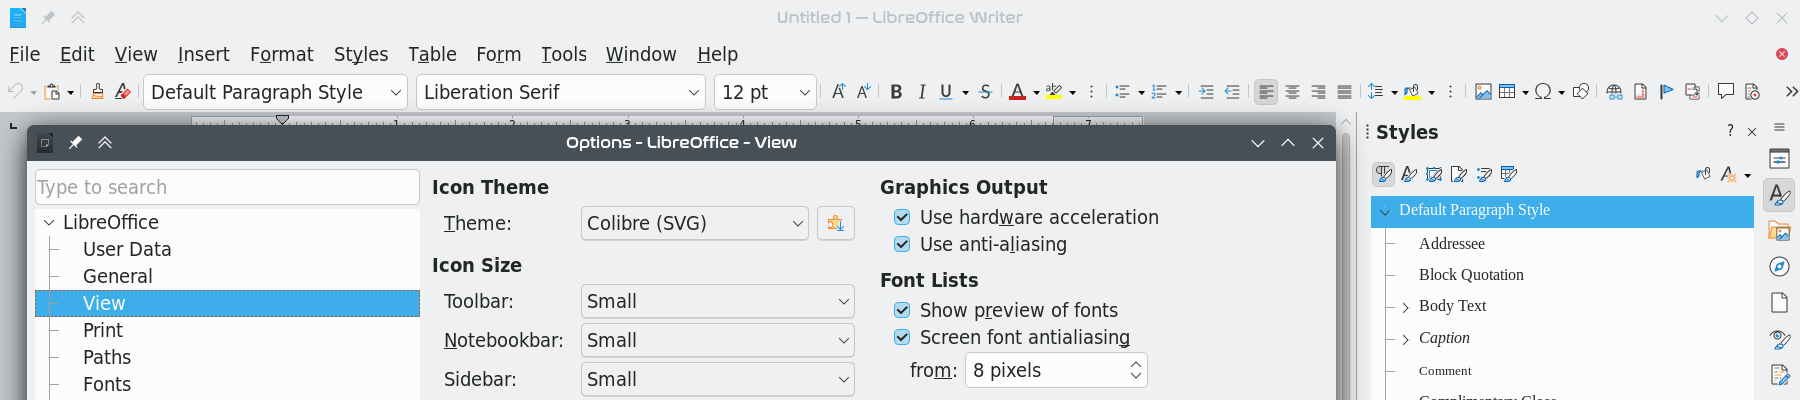
Task: Insert an image using the toolbar icon
Action: pos(1483,92)
